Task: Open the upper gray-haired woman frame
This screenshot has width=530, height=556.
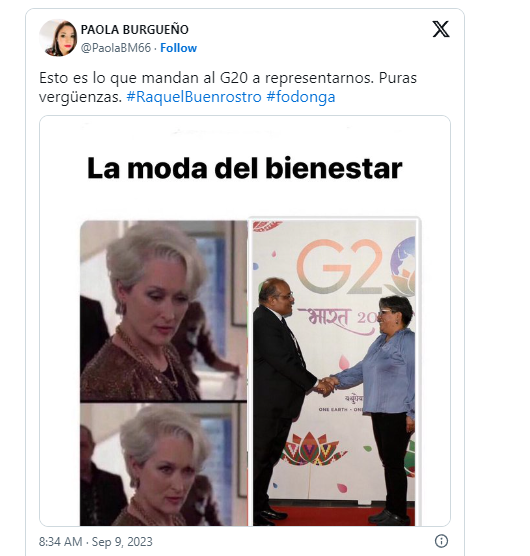Action: (x=163, y=311)
